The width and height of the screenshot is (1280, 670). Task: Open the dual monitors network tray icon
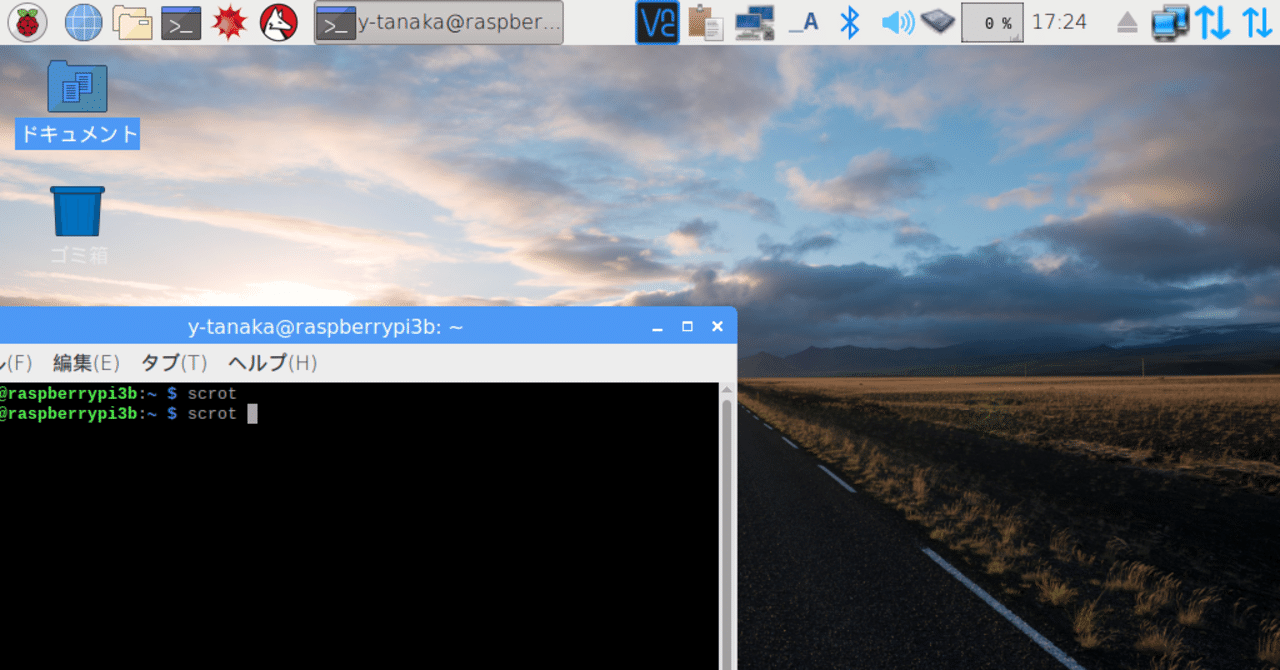pos(1169,22)
